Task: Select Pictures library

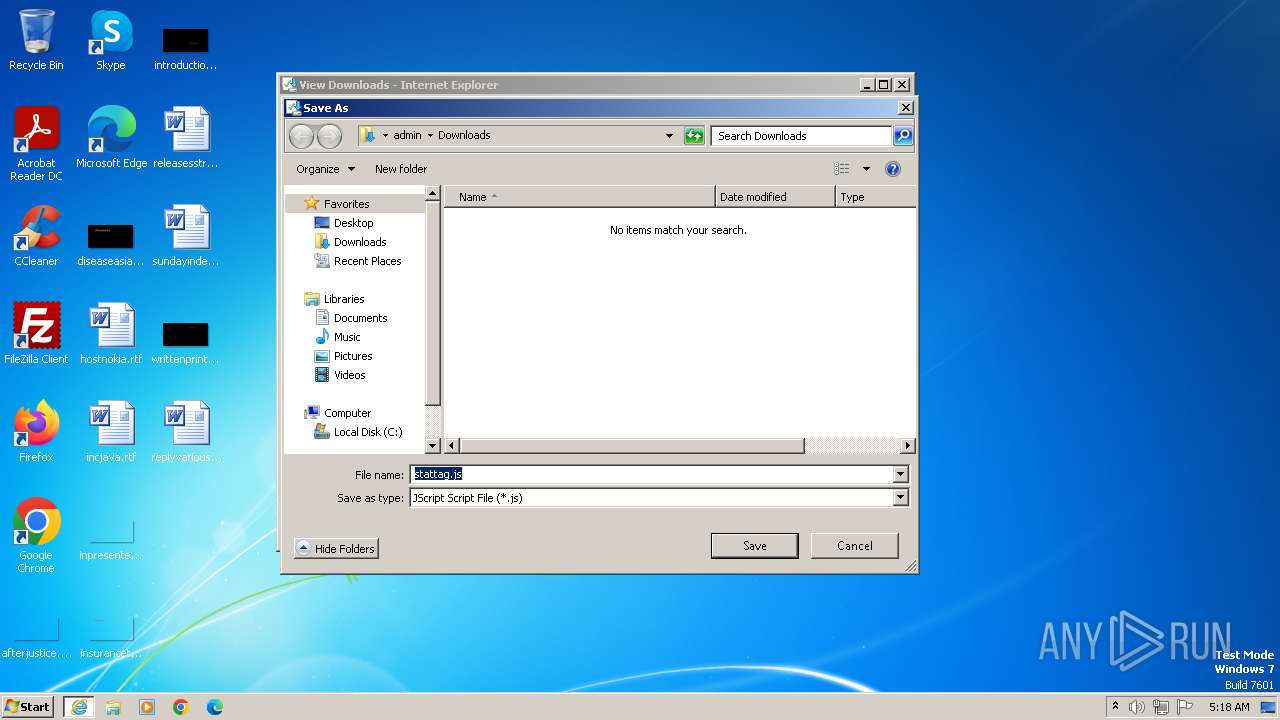Action: click(x=353, y=356)
